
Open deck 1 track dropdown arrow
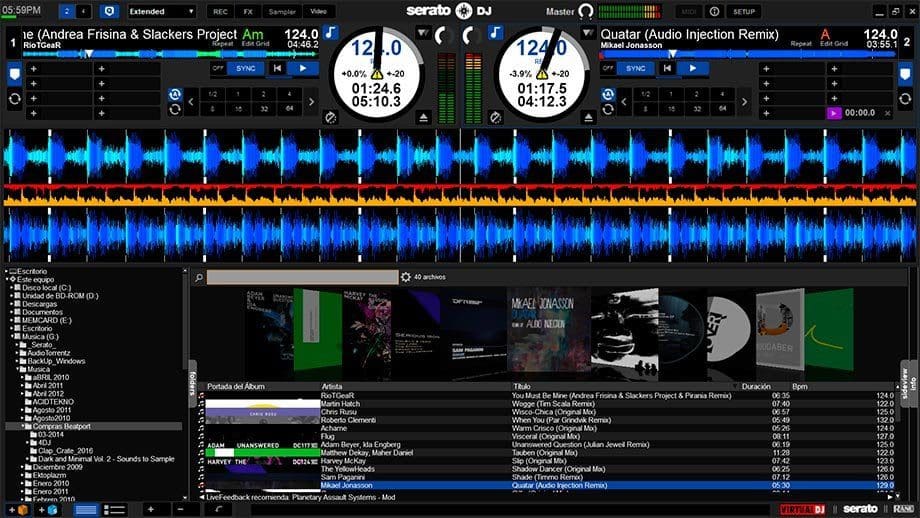pyautogui.click(x=422, y=33)
